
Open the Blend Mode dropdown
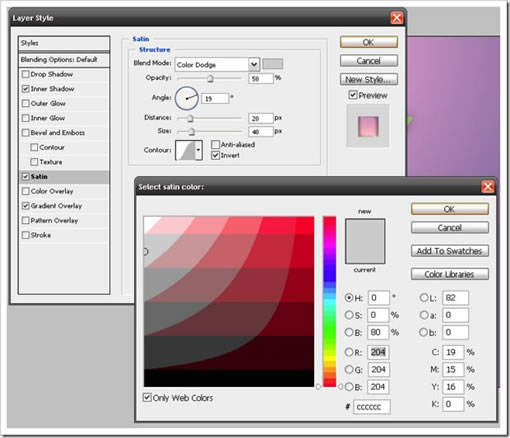tap(254, 64)
